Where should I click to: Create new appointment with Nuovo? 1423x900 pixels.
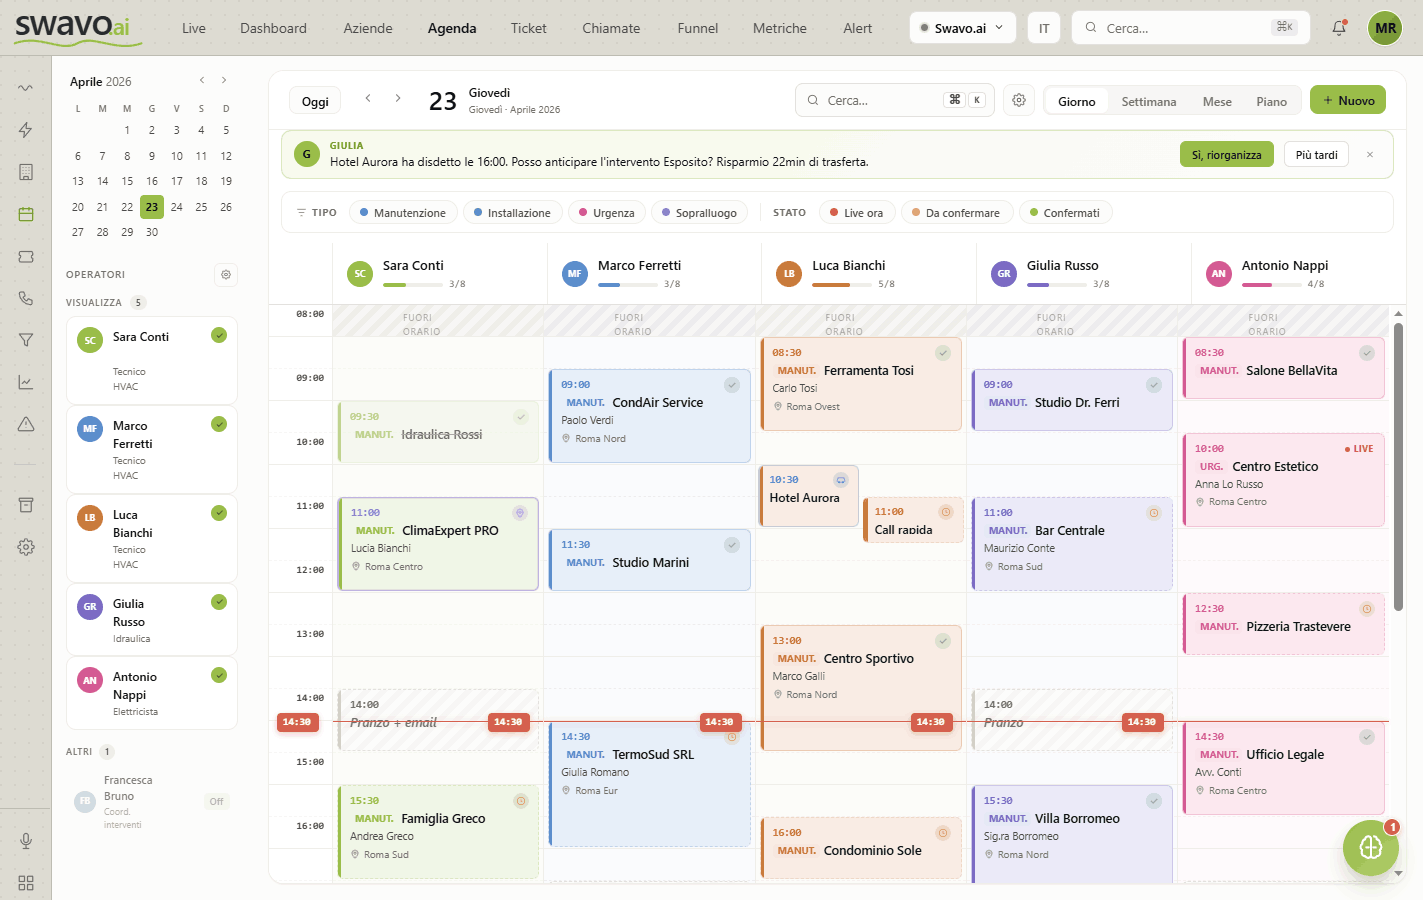1348,100
